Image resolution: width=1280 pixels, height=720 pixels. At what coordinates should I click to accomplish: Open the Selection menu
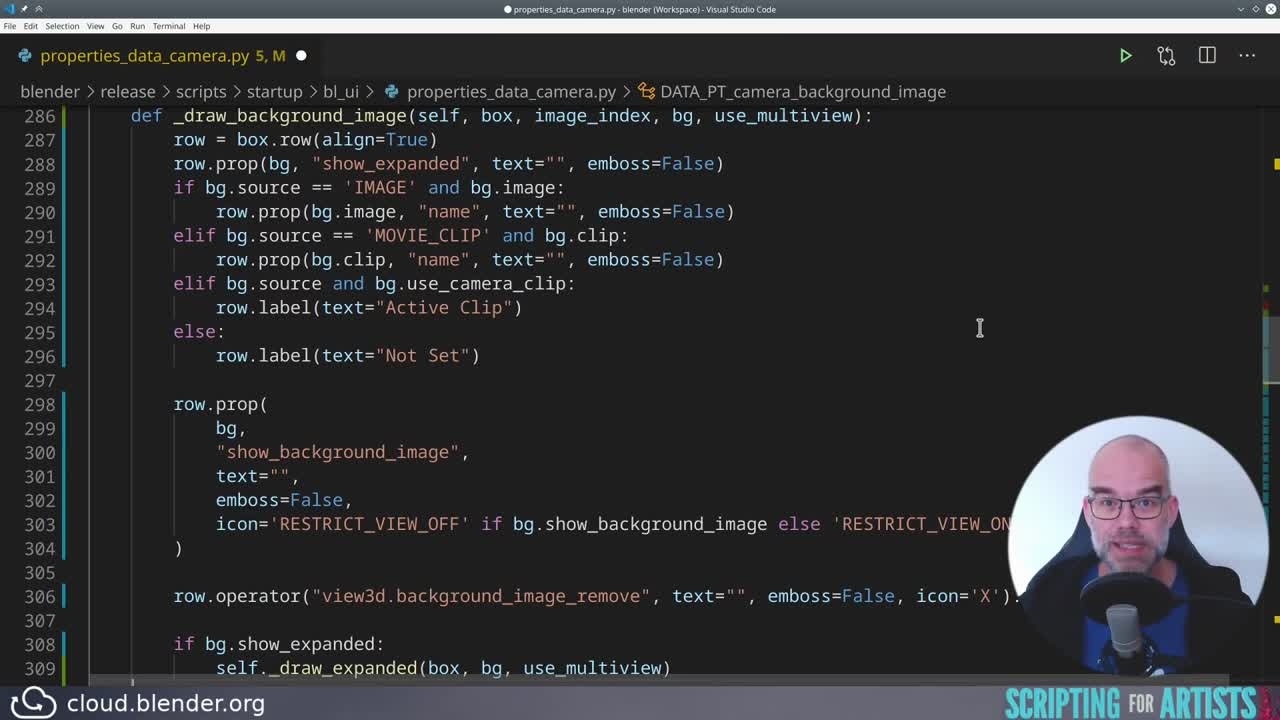click(62, 26)
